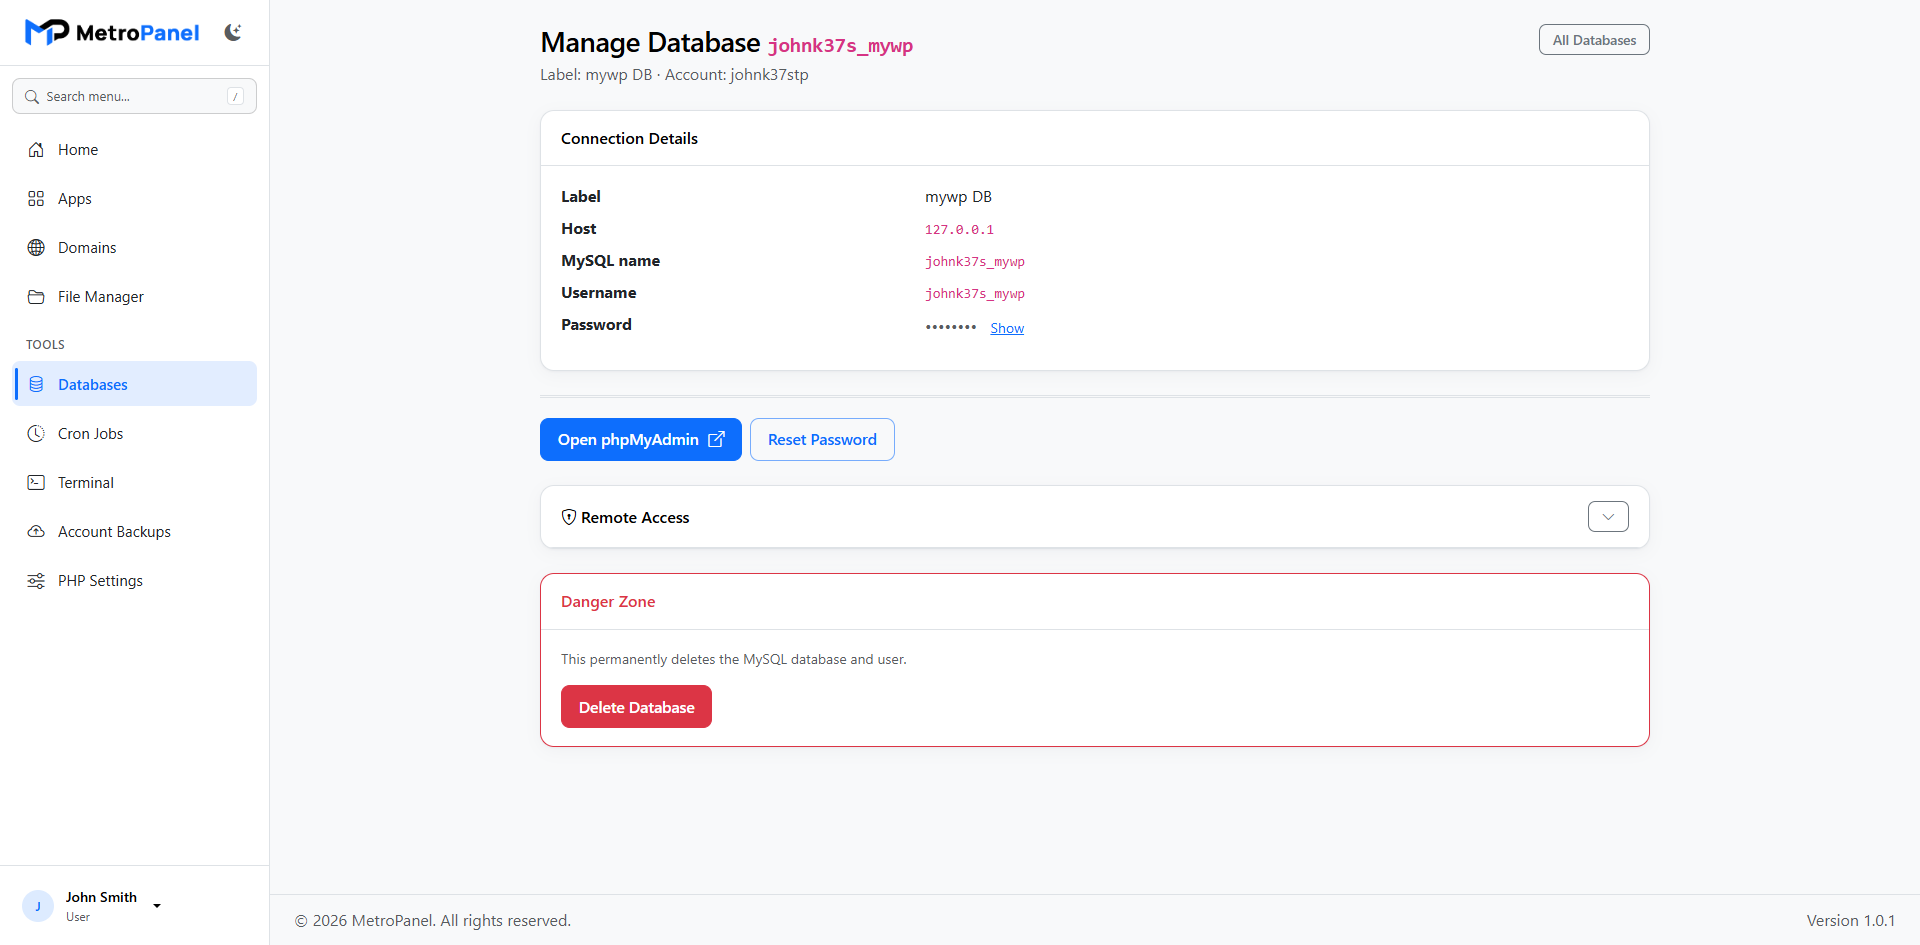Open Account Backups menu item
The width and height of the screenshot is (1920, 945).
pos(134,532)
